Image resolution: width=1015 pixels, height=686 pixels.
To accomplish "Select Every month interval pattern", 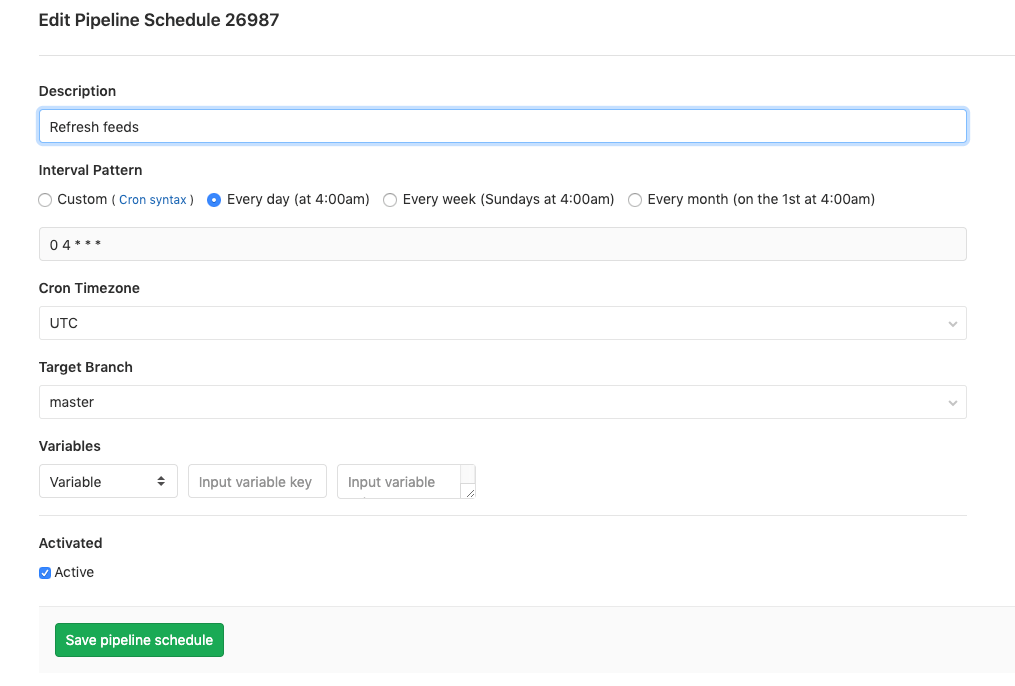I will click(x=635, y=200).
